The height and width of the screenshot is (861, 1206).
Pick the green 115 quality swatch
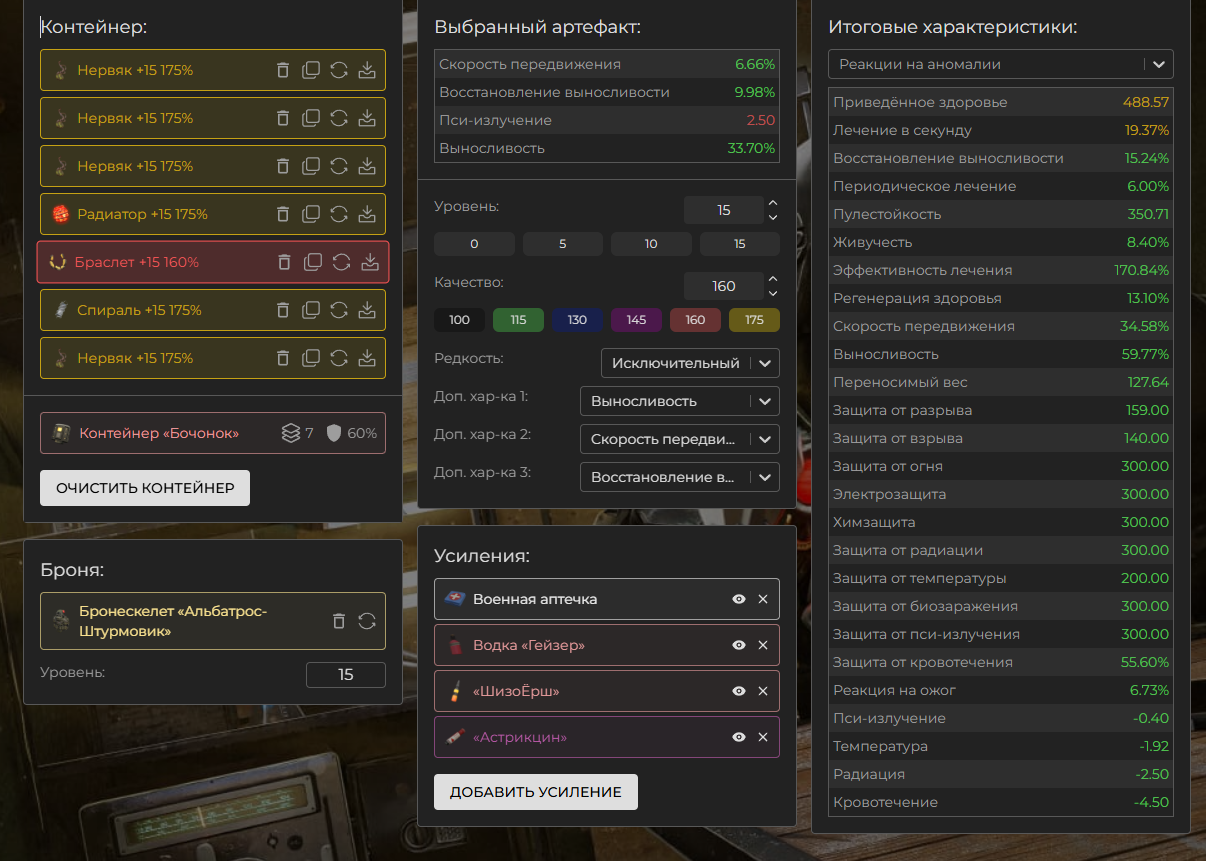[x=518, y=320]
